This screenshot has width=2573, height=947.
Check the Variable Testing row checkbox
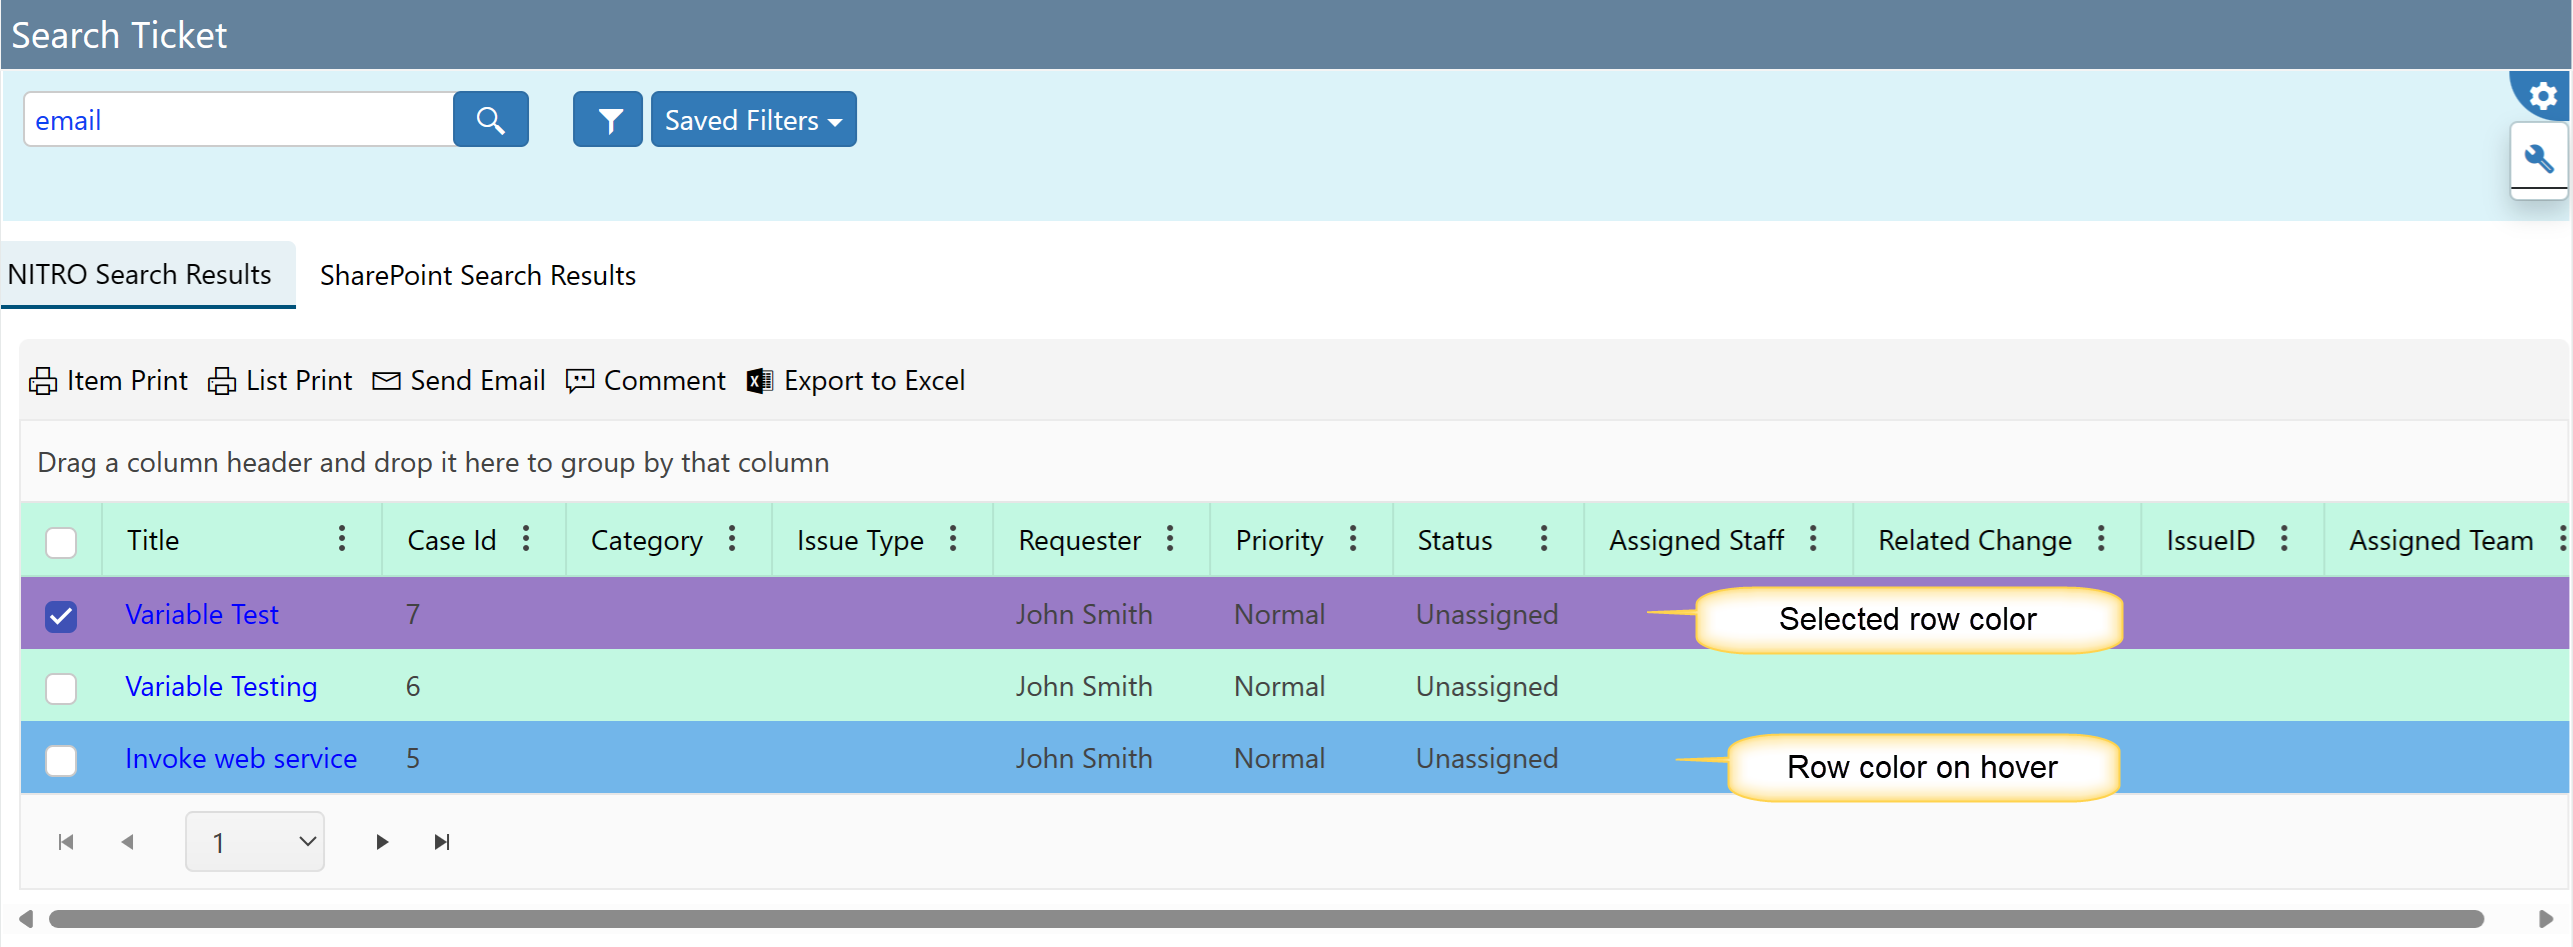pyautogui.click(x=61, y=688)
